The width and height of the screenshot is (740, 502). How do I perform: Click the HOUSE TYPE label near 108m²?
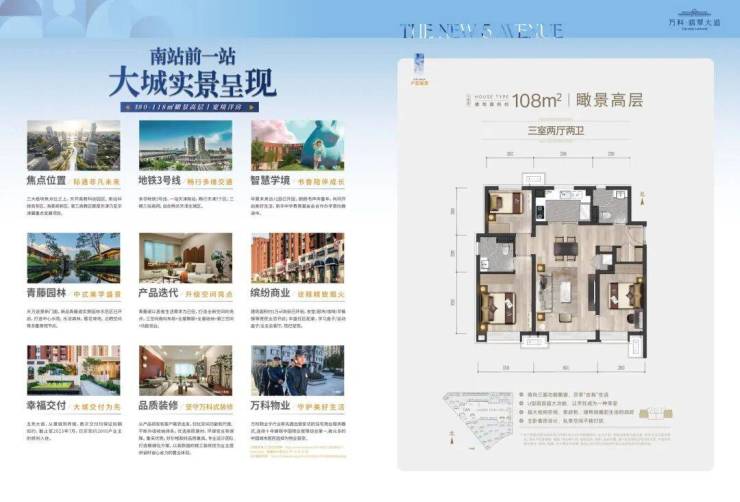pyautogui.click(x=491, y=96)
